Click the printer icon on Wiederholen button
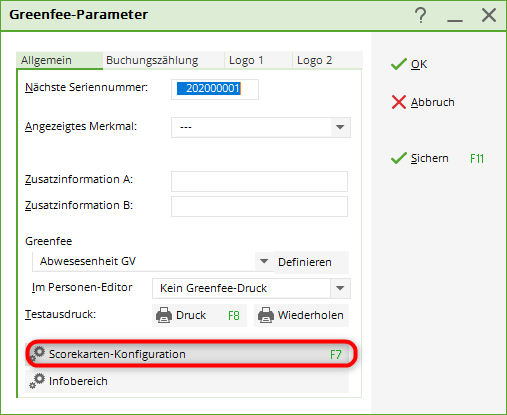This screenshot has width=507, height=415. [266, 315]
